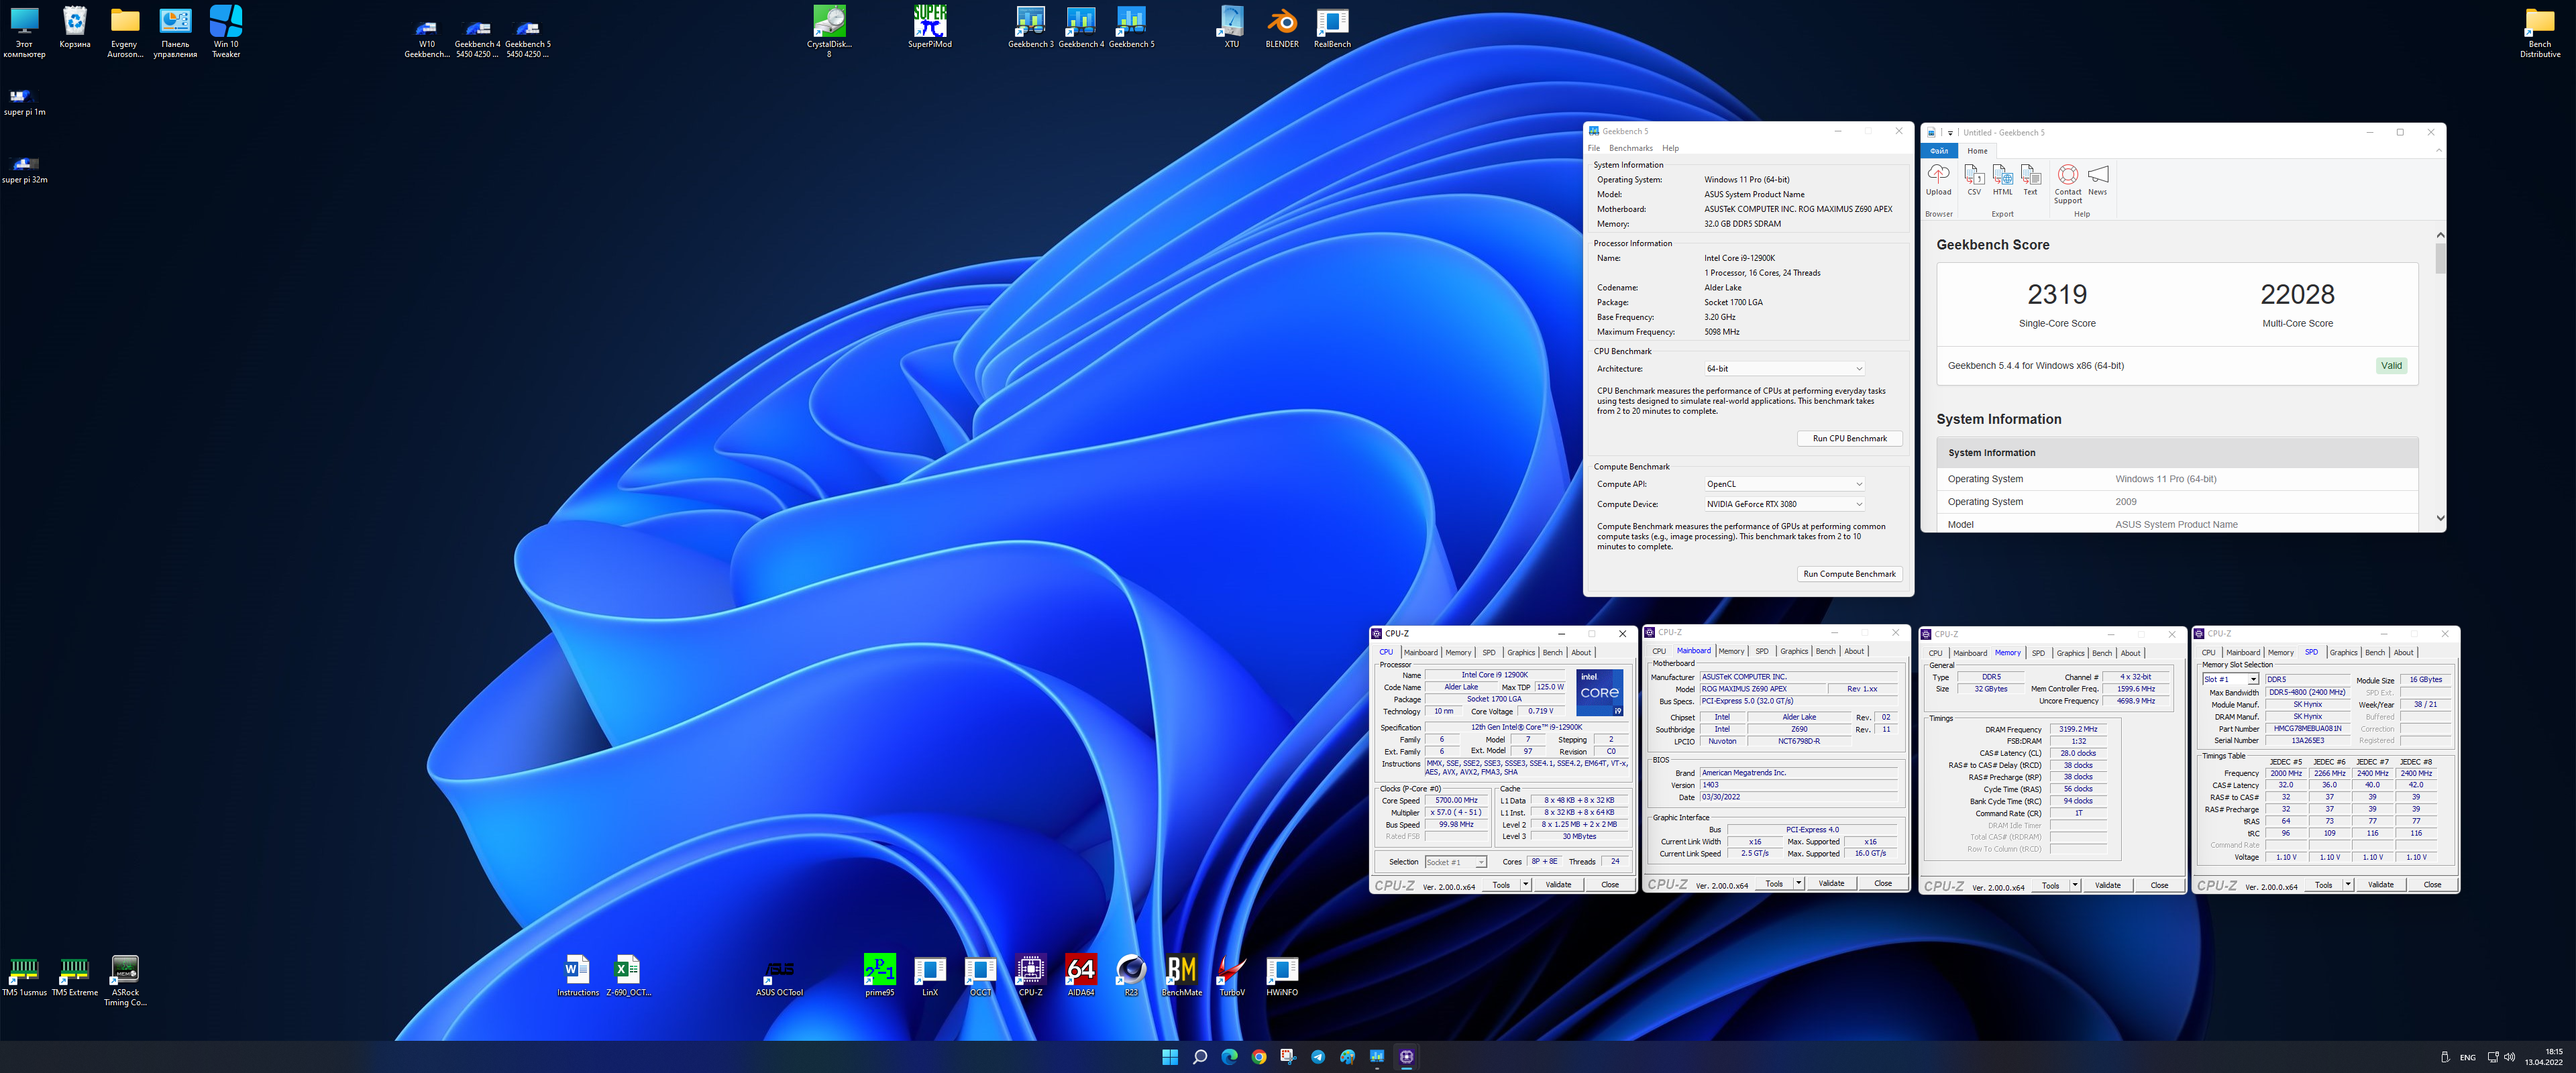The width and height of the screenshot is (2576, 1073).
Task: Open Contact Support in the ribbon
Action: point(2067,184)
